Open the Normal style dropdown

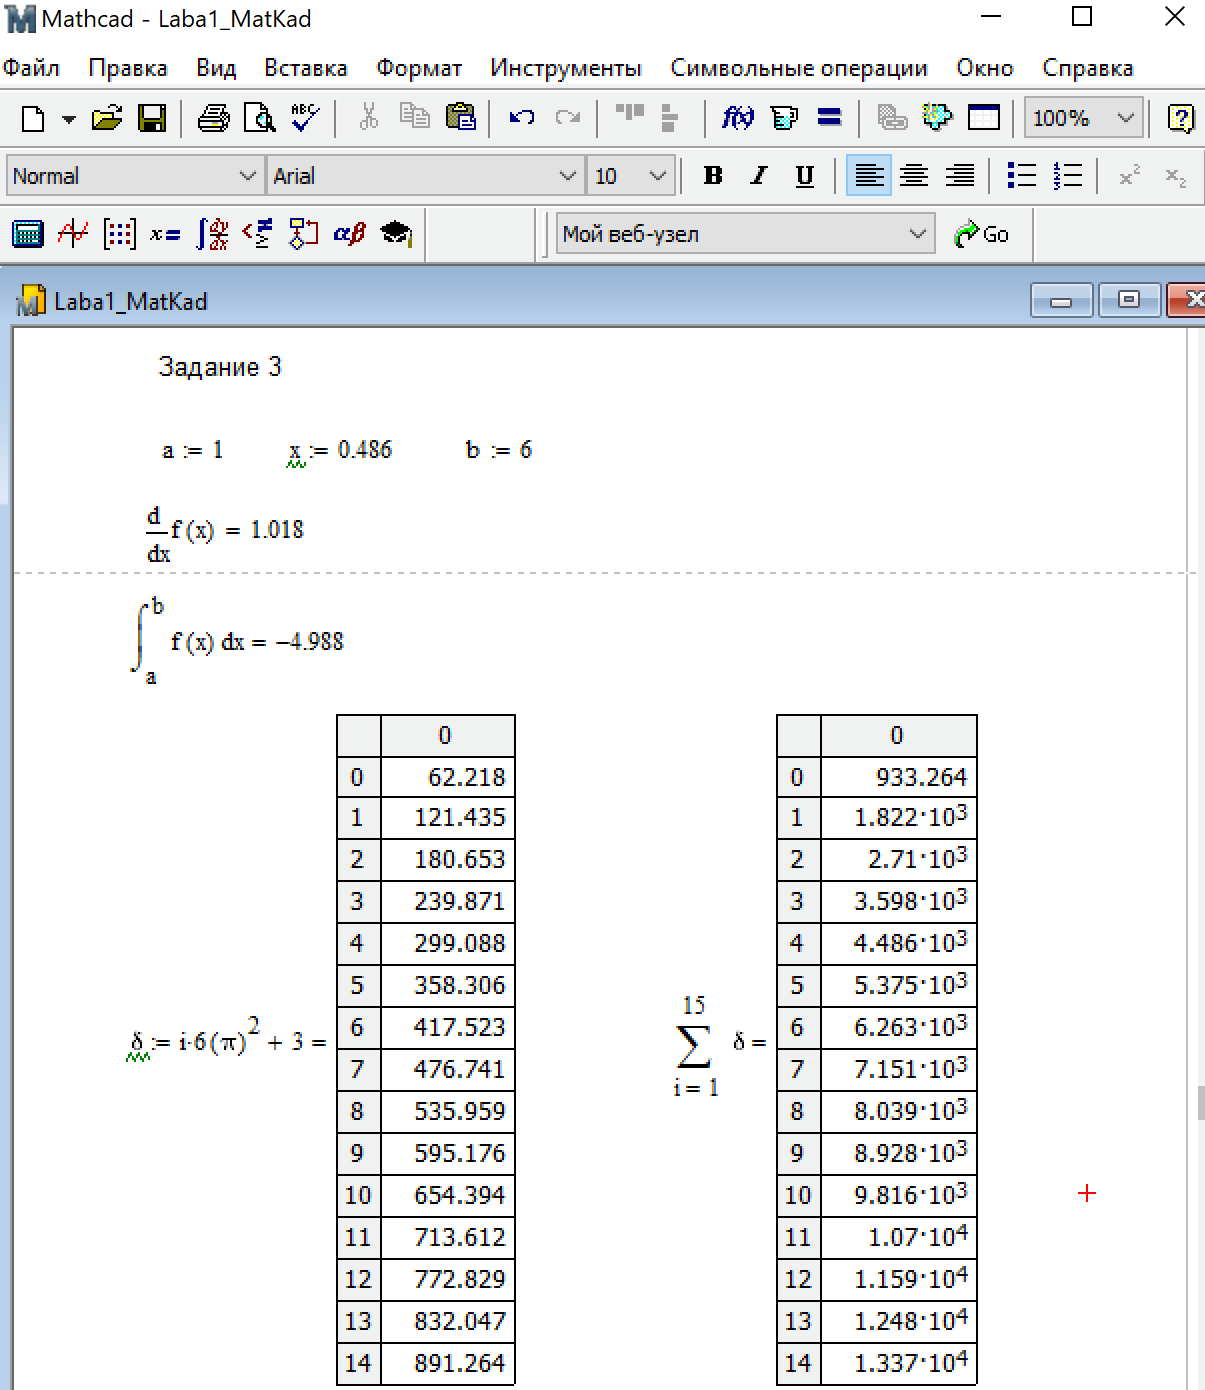247,176
